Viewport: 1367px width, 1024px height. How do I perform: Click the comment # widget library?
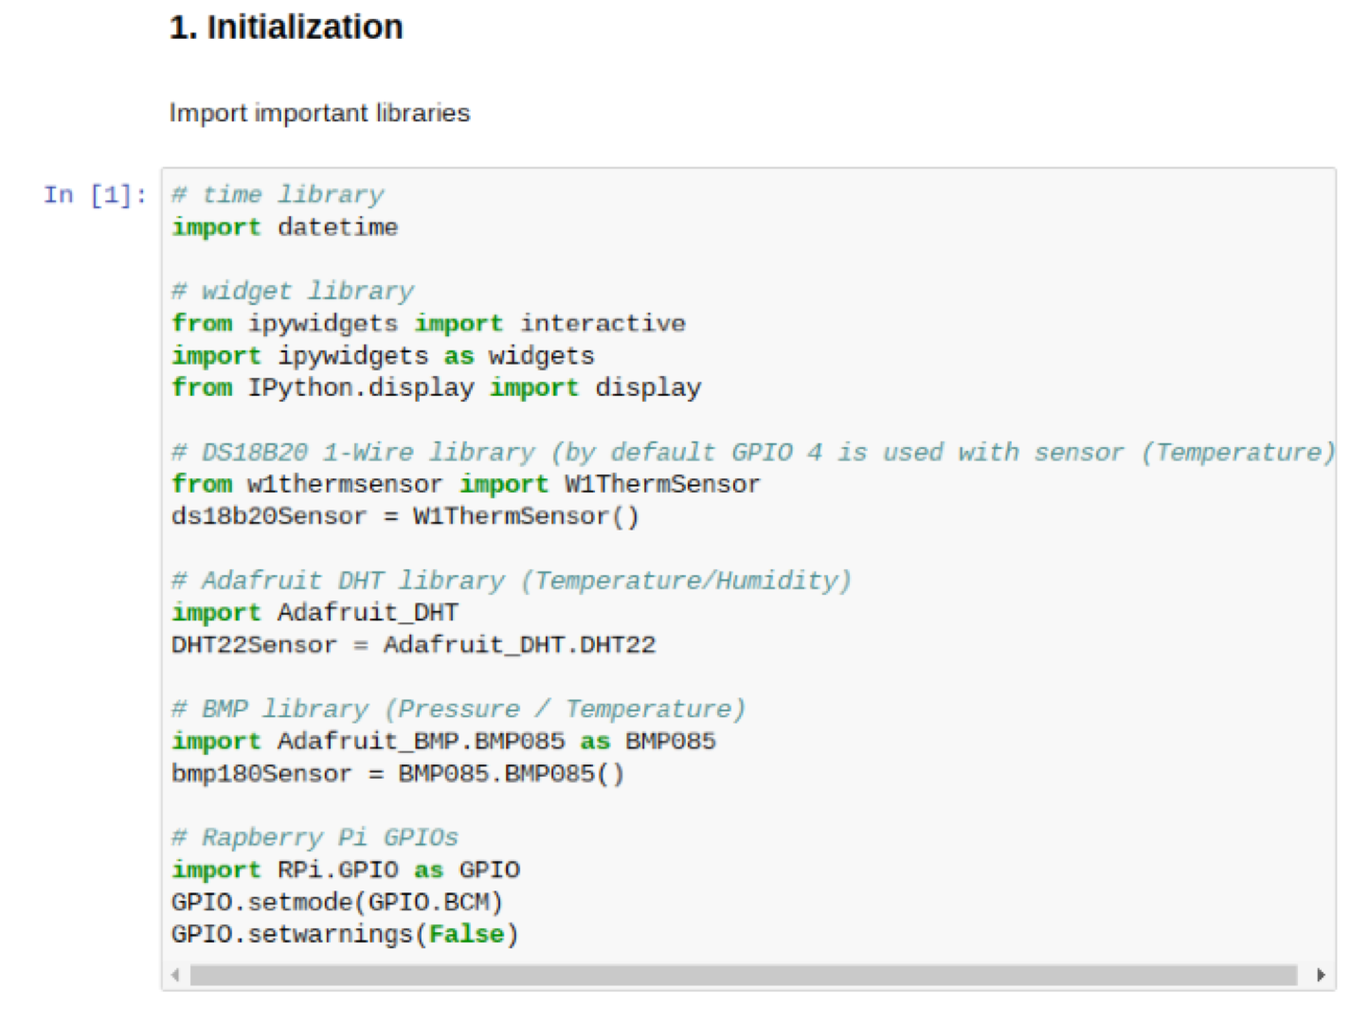click(292, 291)
